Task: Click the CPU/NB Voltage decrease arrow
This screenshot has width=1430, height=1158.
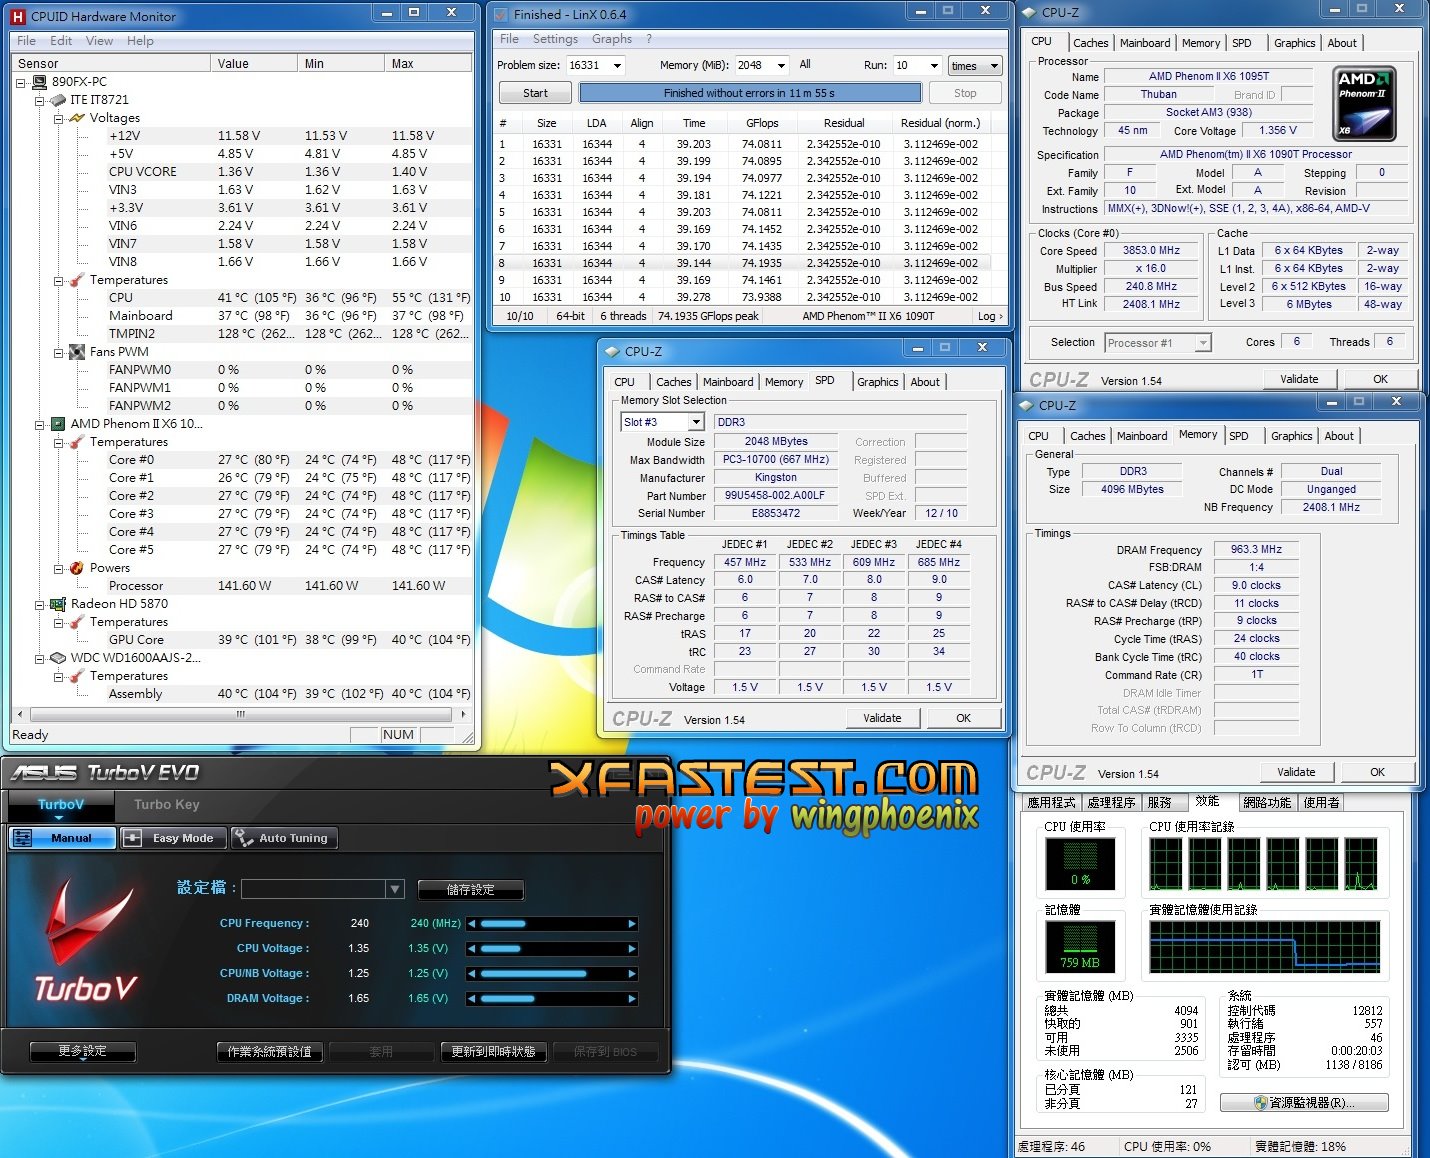Action: tap(472, 974)
